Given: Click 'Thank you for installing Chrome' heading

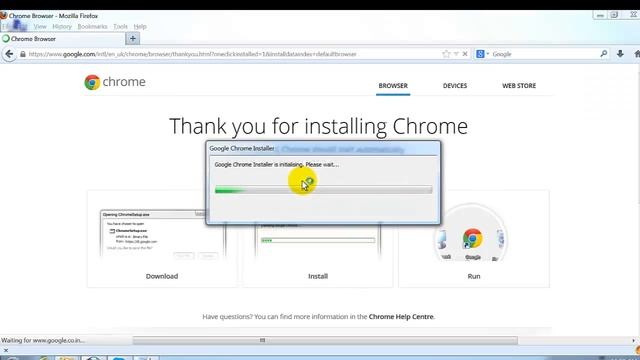Looking at the screenshot, I should [x=318, y=126].
